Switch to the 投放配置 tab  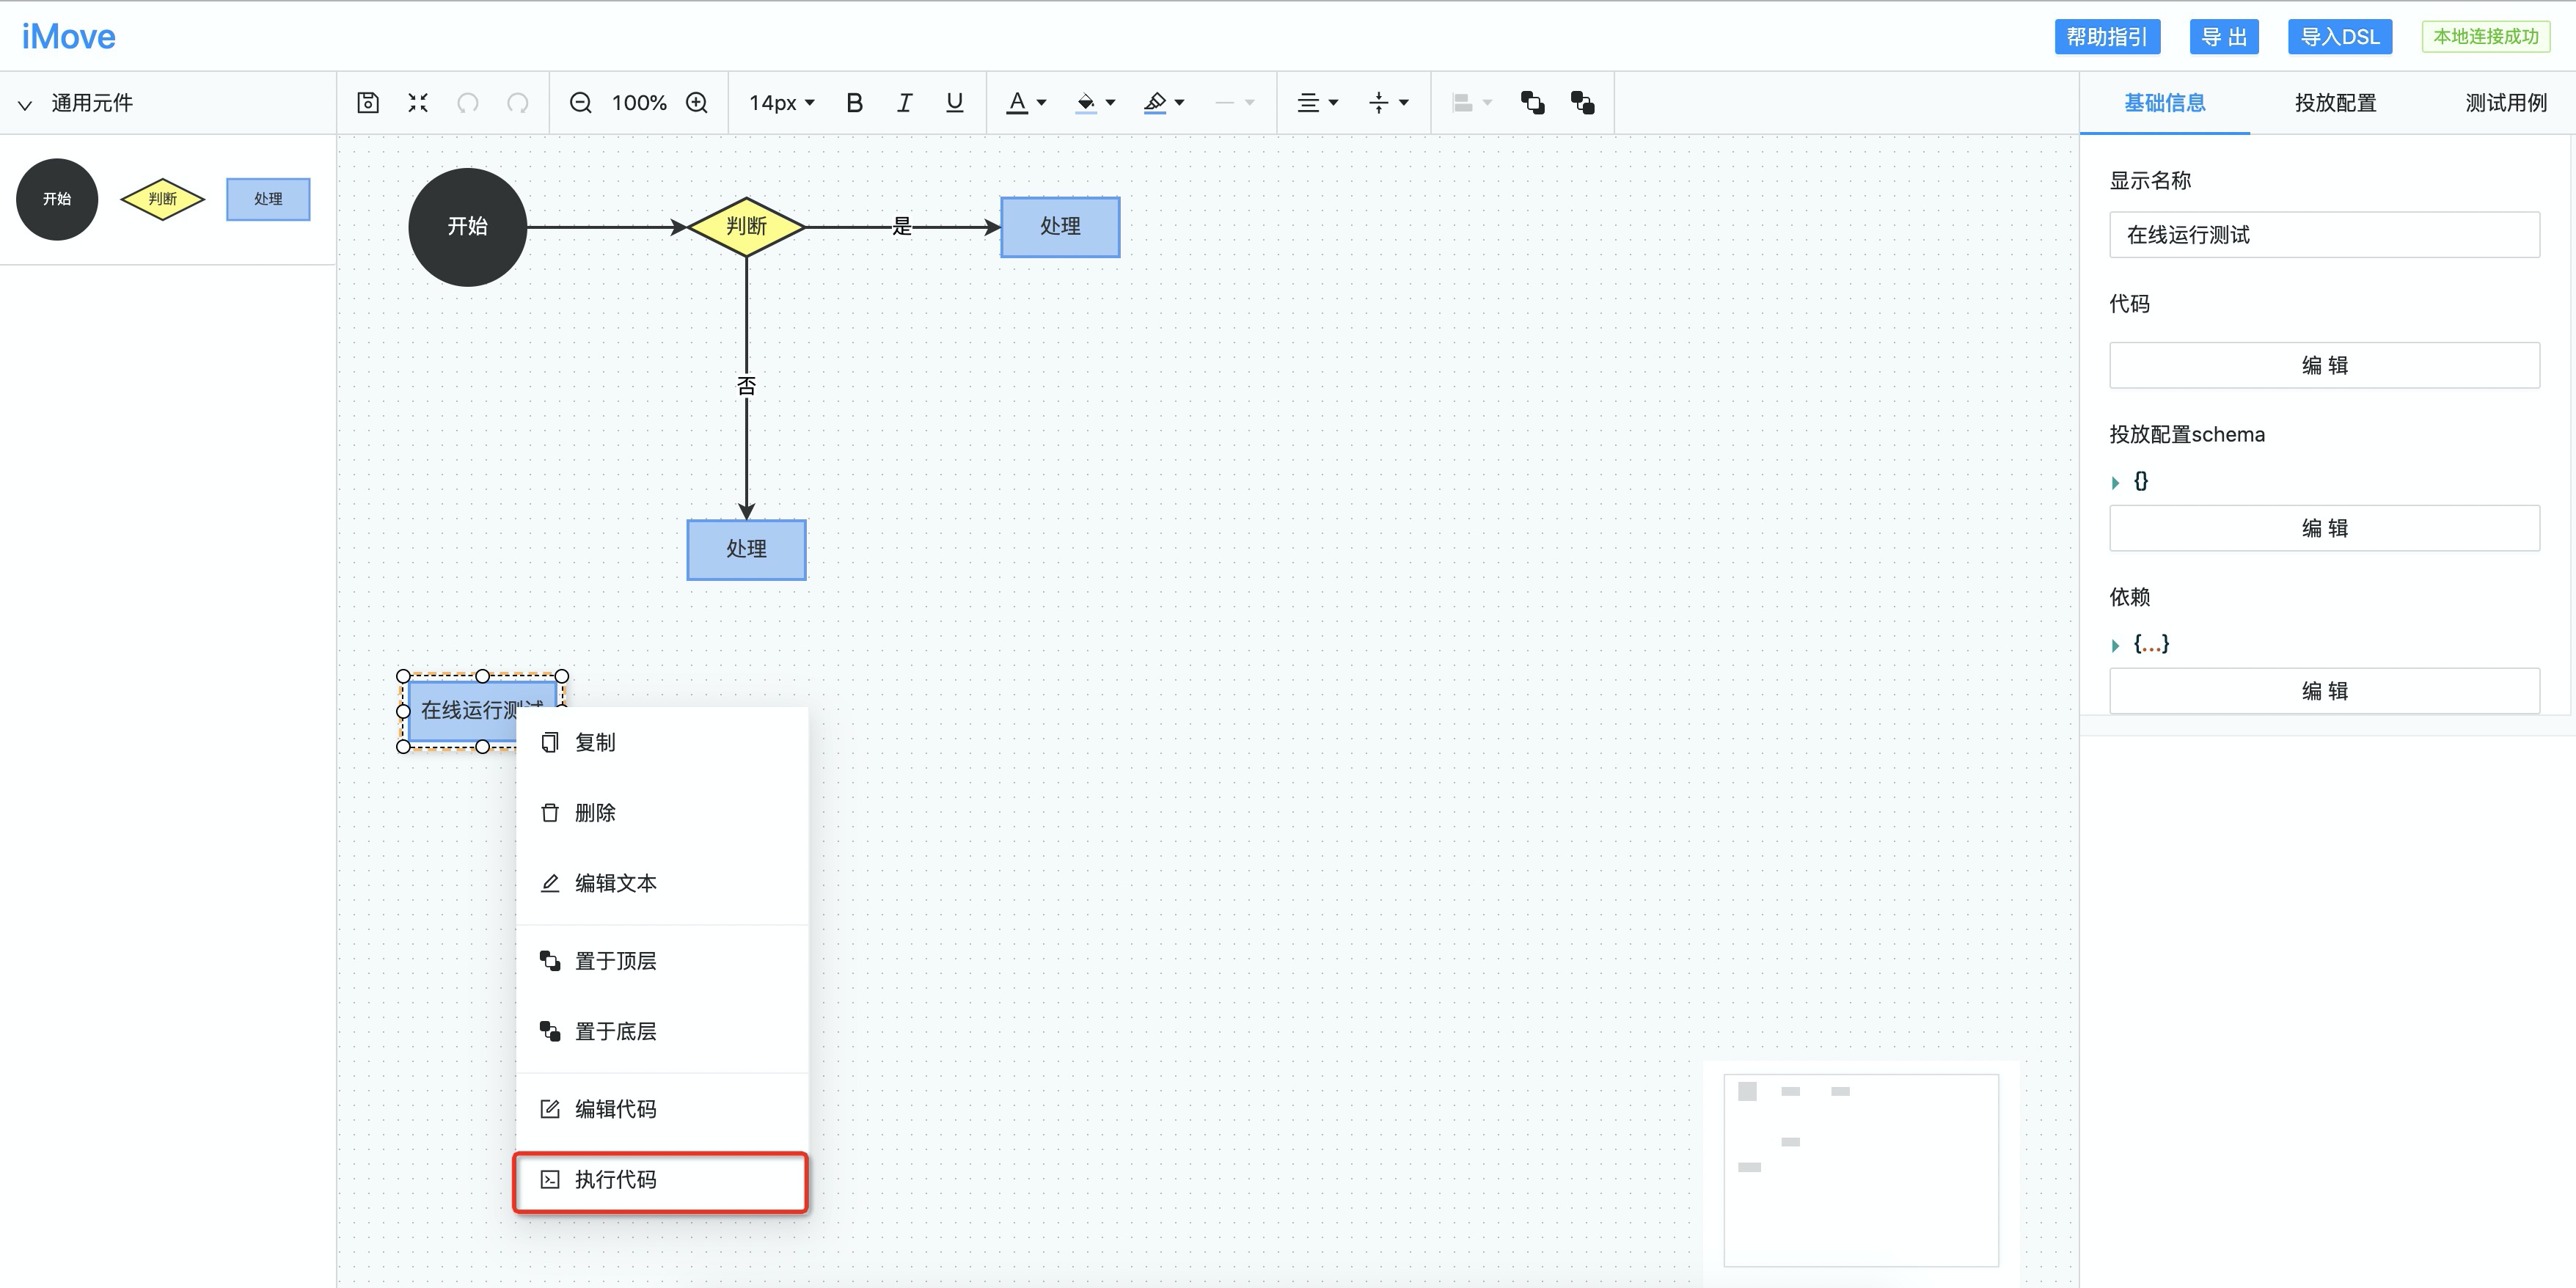pos(2335,103)
